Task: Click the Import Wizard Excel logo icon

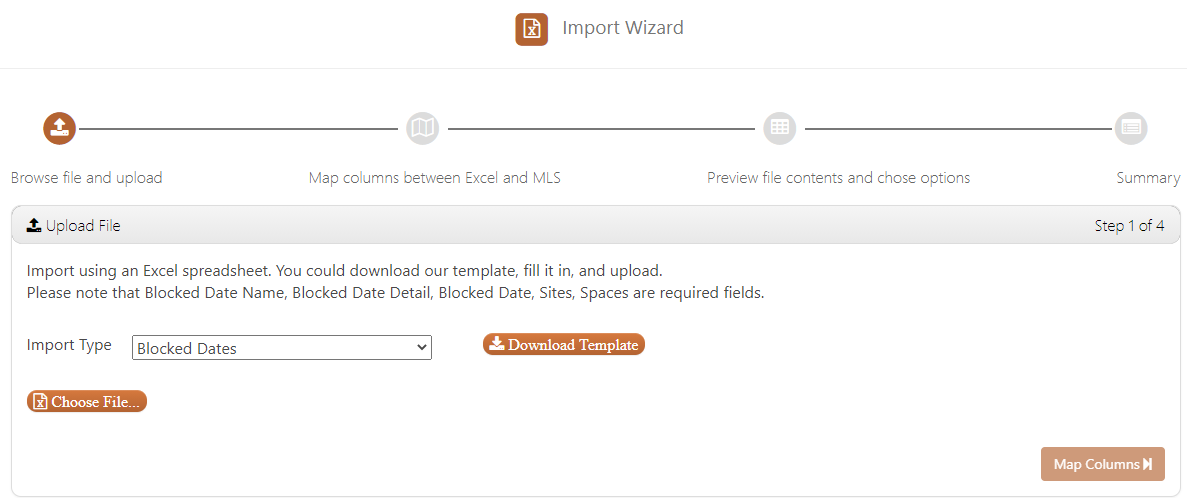Action: pos(531,29)
